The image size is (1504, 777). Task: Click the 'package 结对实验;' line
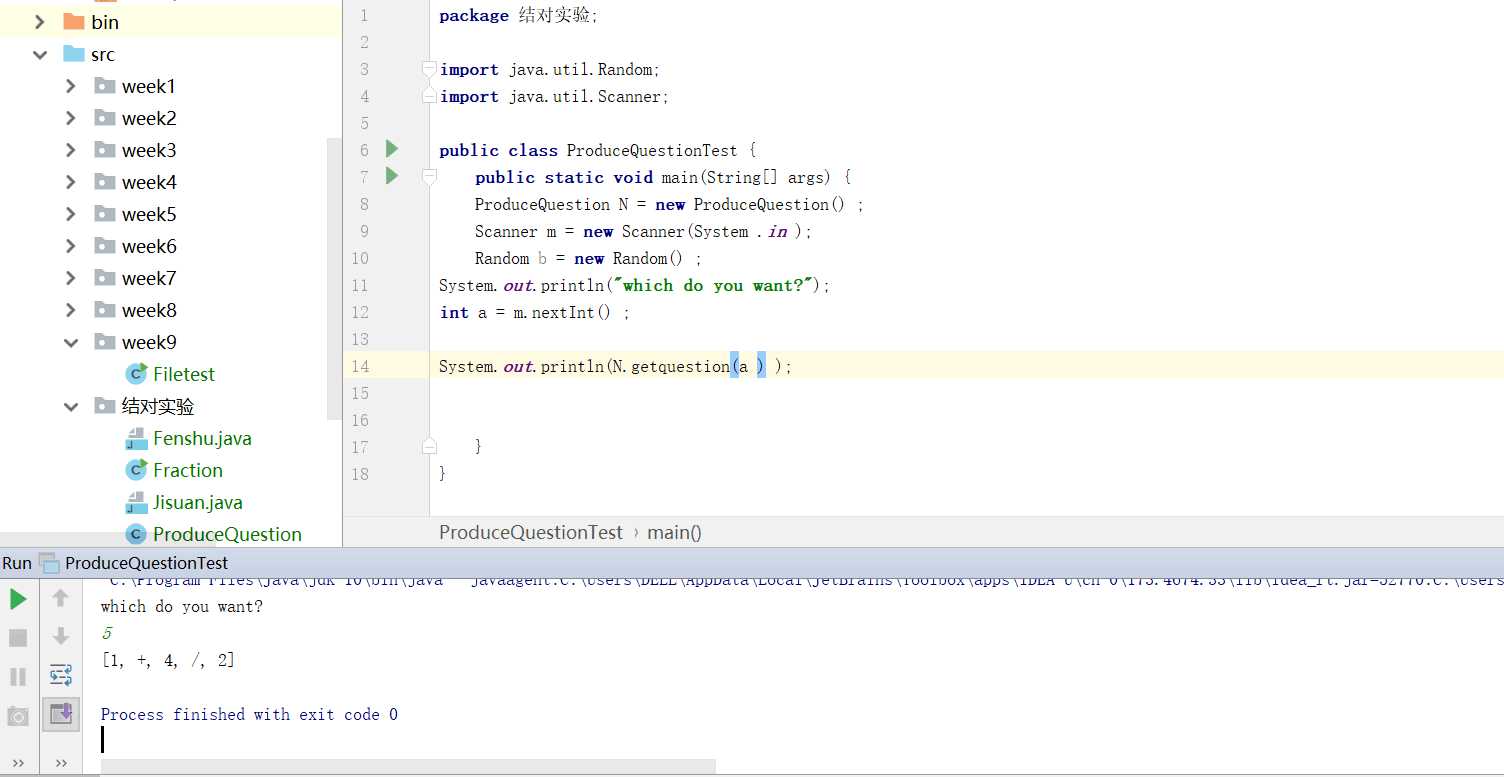pos(519,15)
